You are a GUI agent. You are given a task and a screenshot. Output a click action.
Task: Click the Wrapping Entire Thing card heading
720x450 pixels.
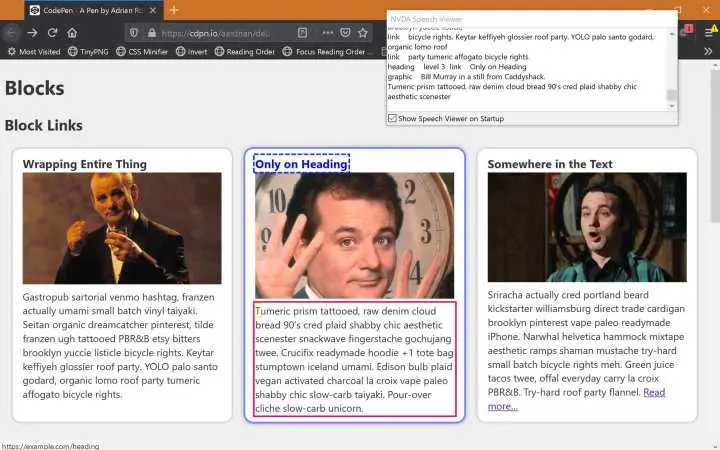84,164
